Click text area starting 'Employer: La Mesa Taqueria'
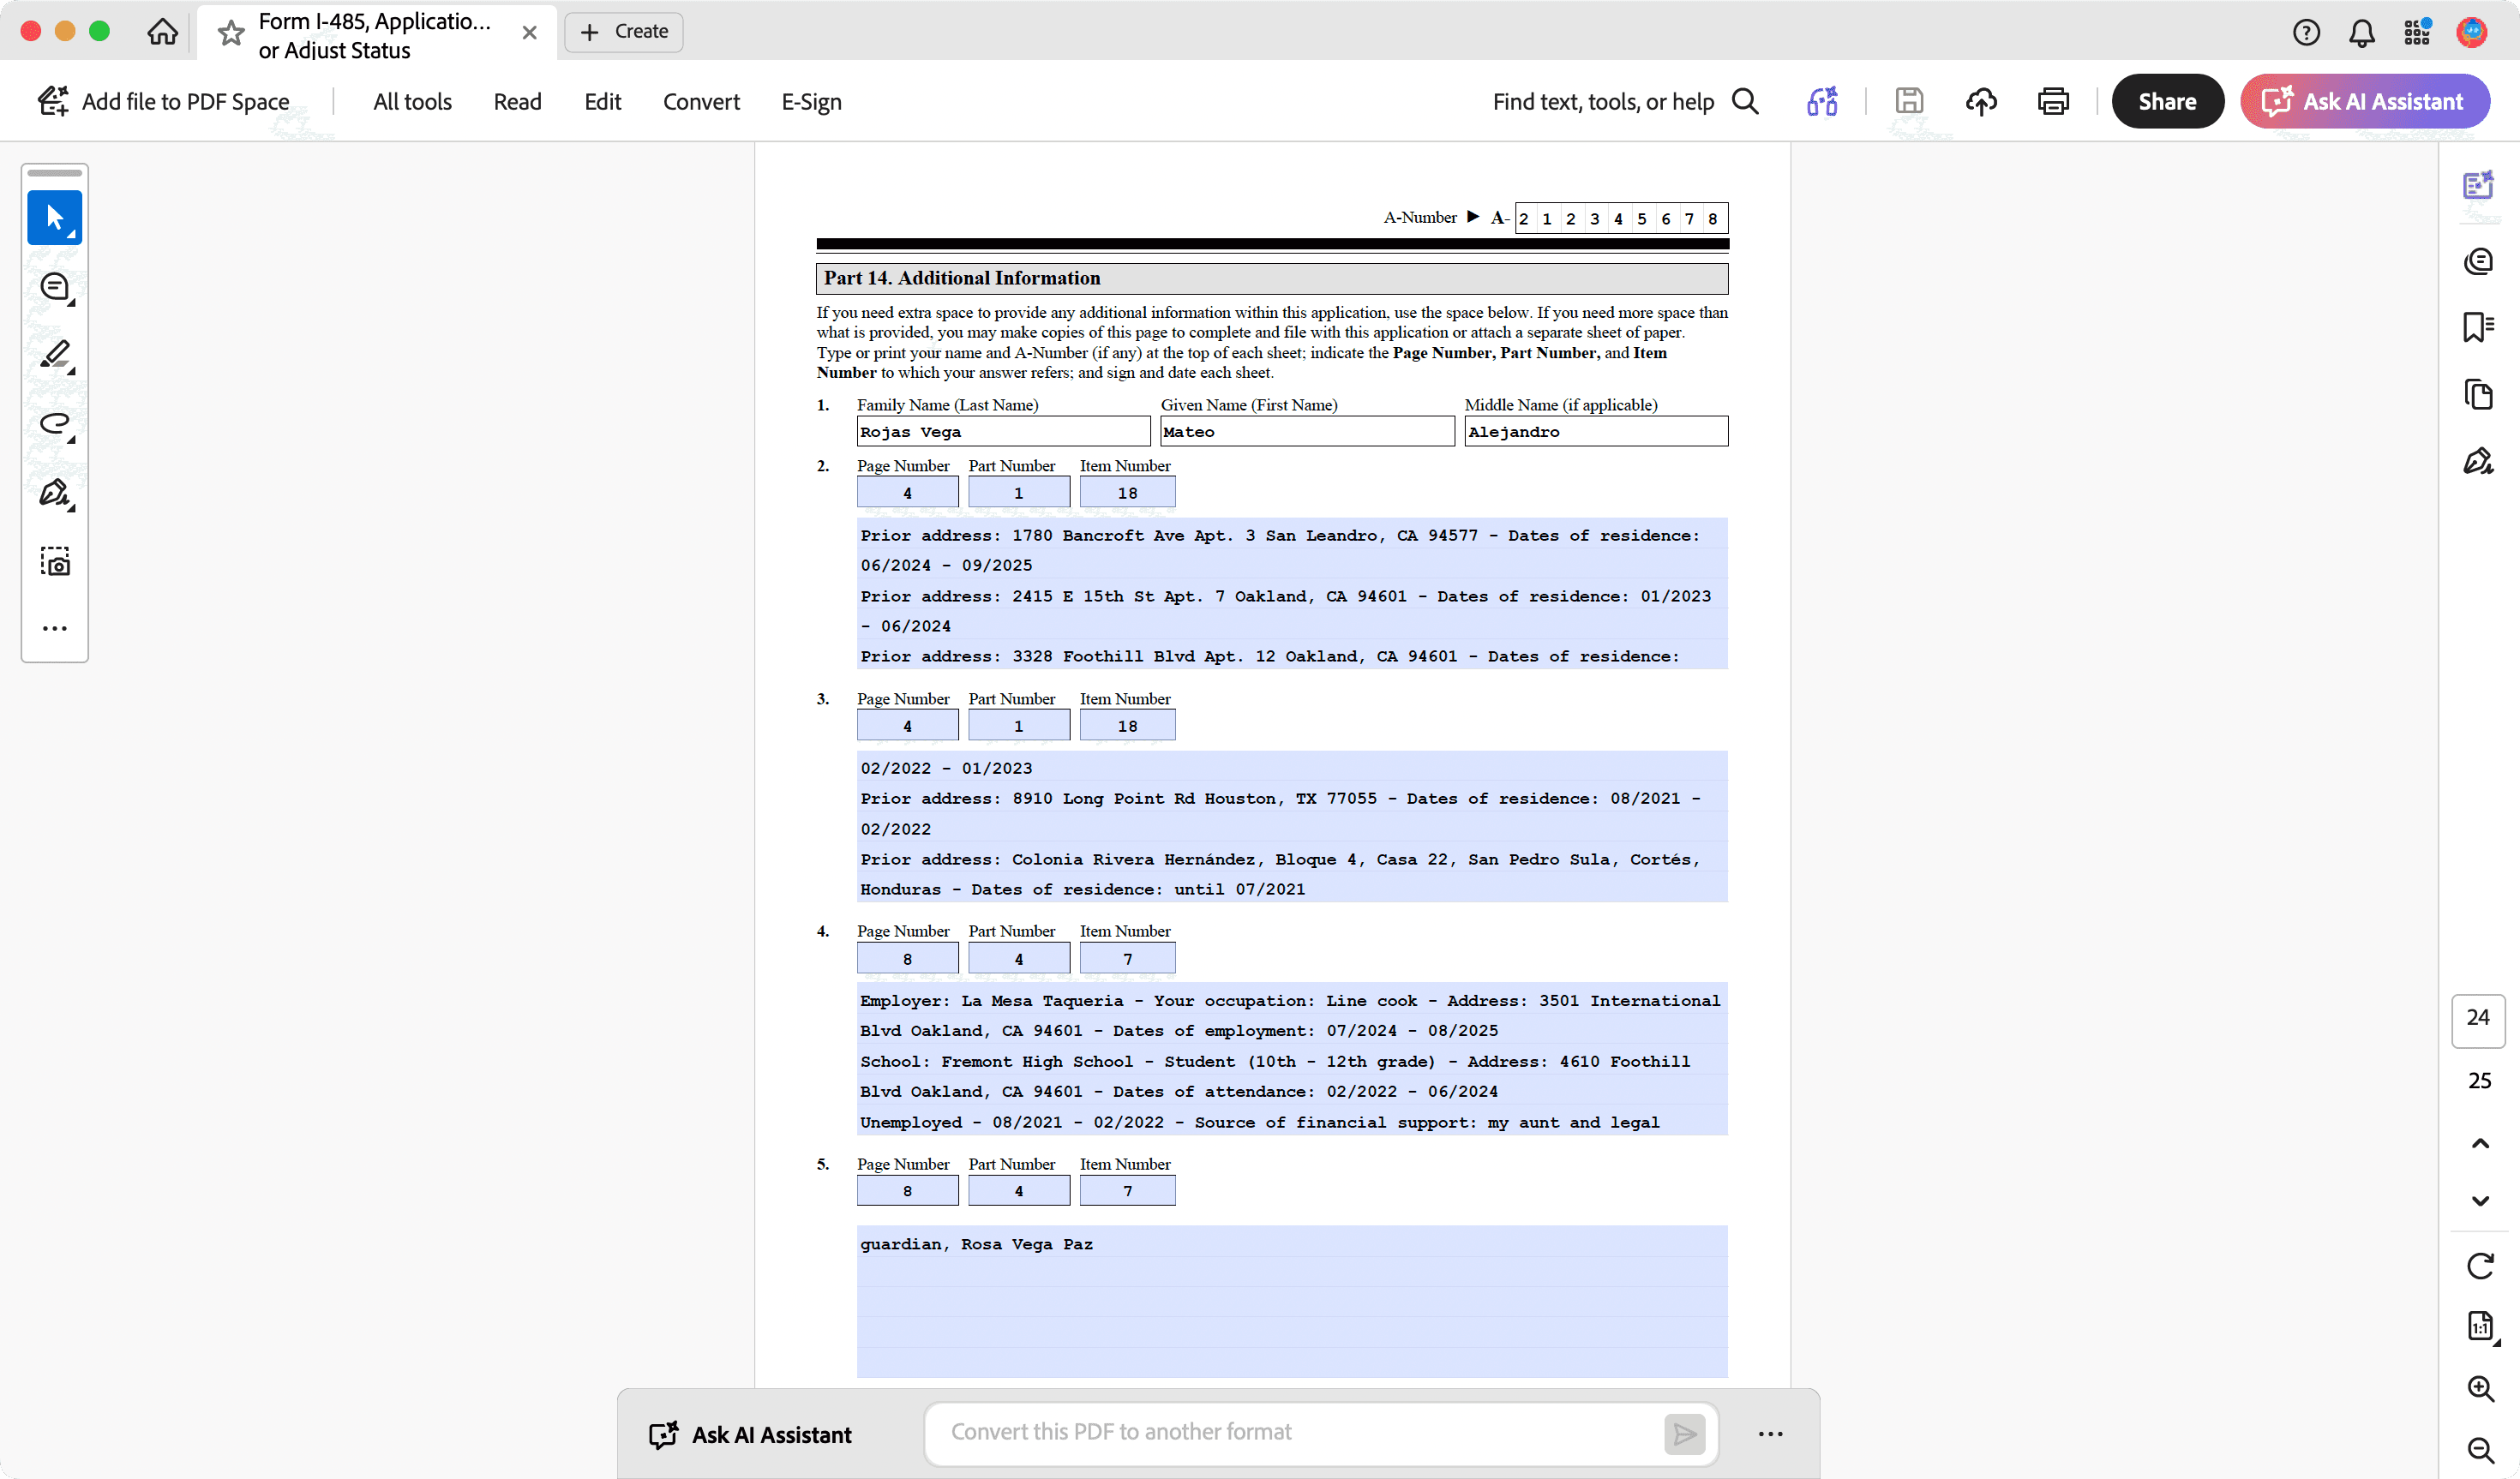 pos(1291,1060)
